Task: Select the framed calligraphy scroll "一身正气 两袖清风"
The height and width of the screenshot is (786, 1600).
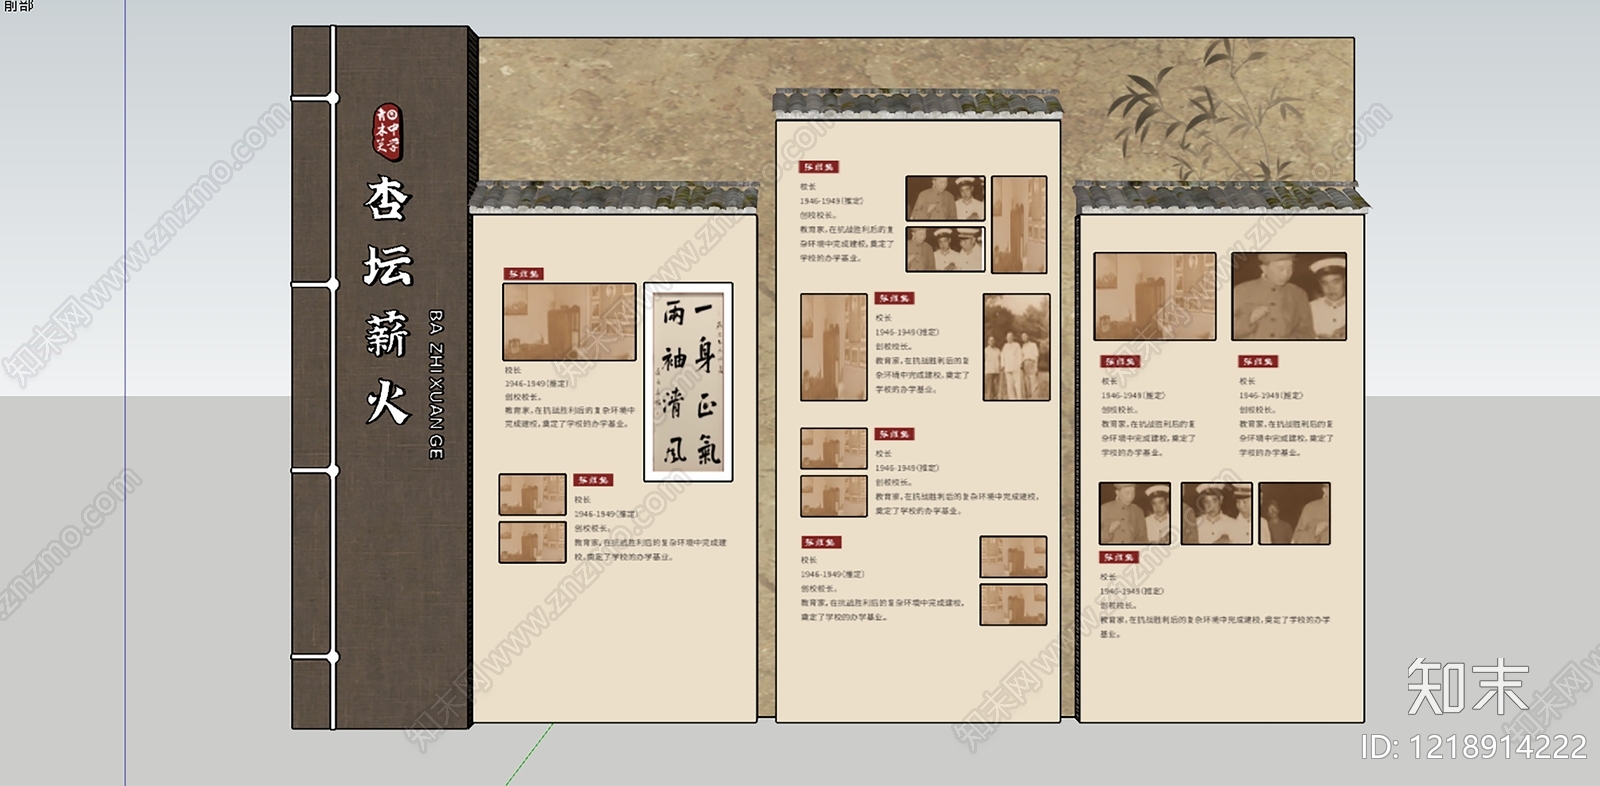Action: [688, 381]
